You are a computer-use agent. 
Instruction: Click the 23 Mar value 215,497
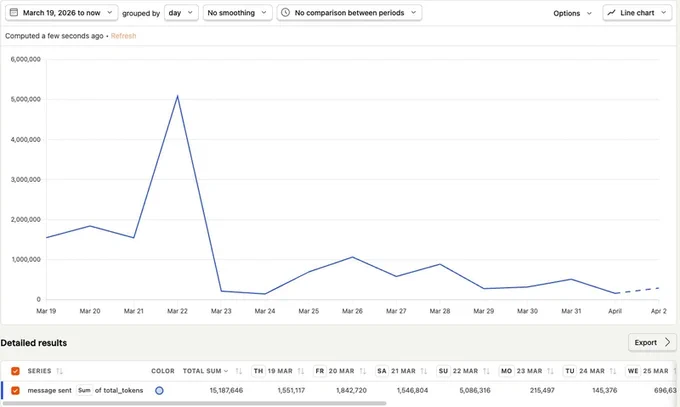pyautogui.click(x=542, y=391)
